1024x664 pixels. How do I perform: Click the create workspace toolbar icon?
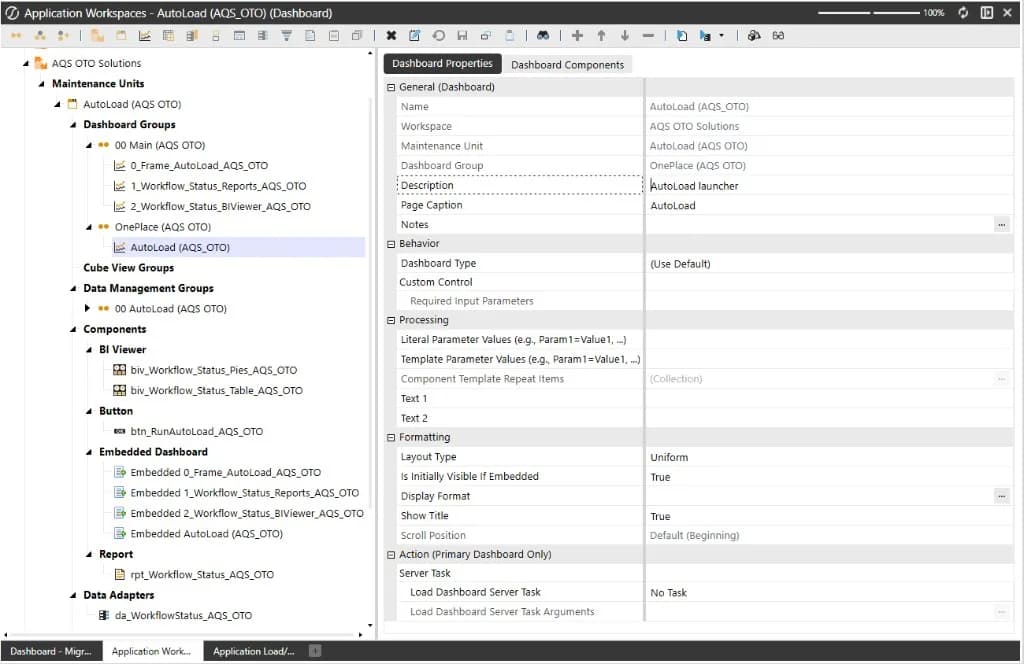tap(97, 36)
